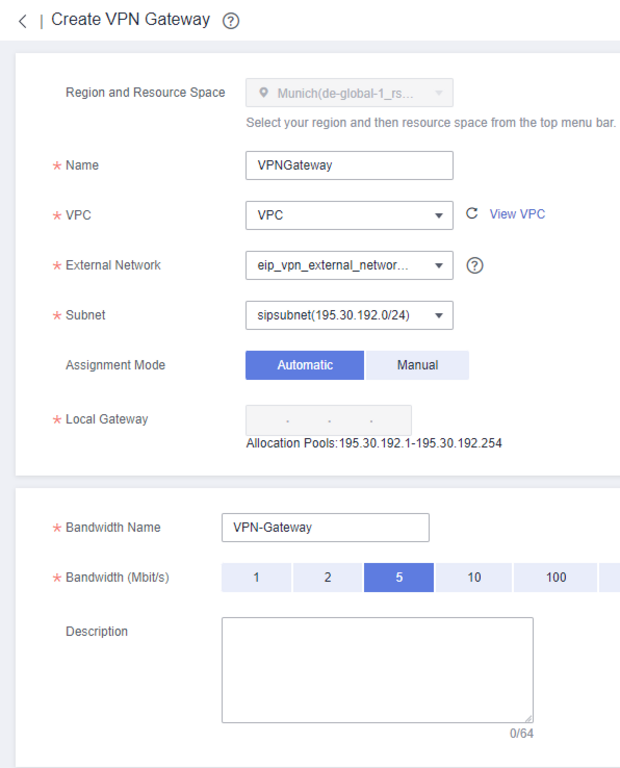Click the Name field containing VPNGateway

click(x=348, y=165)
